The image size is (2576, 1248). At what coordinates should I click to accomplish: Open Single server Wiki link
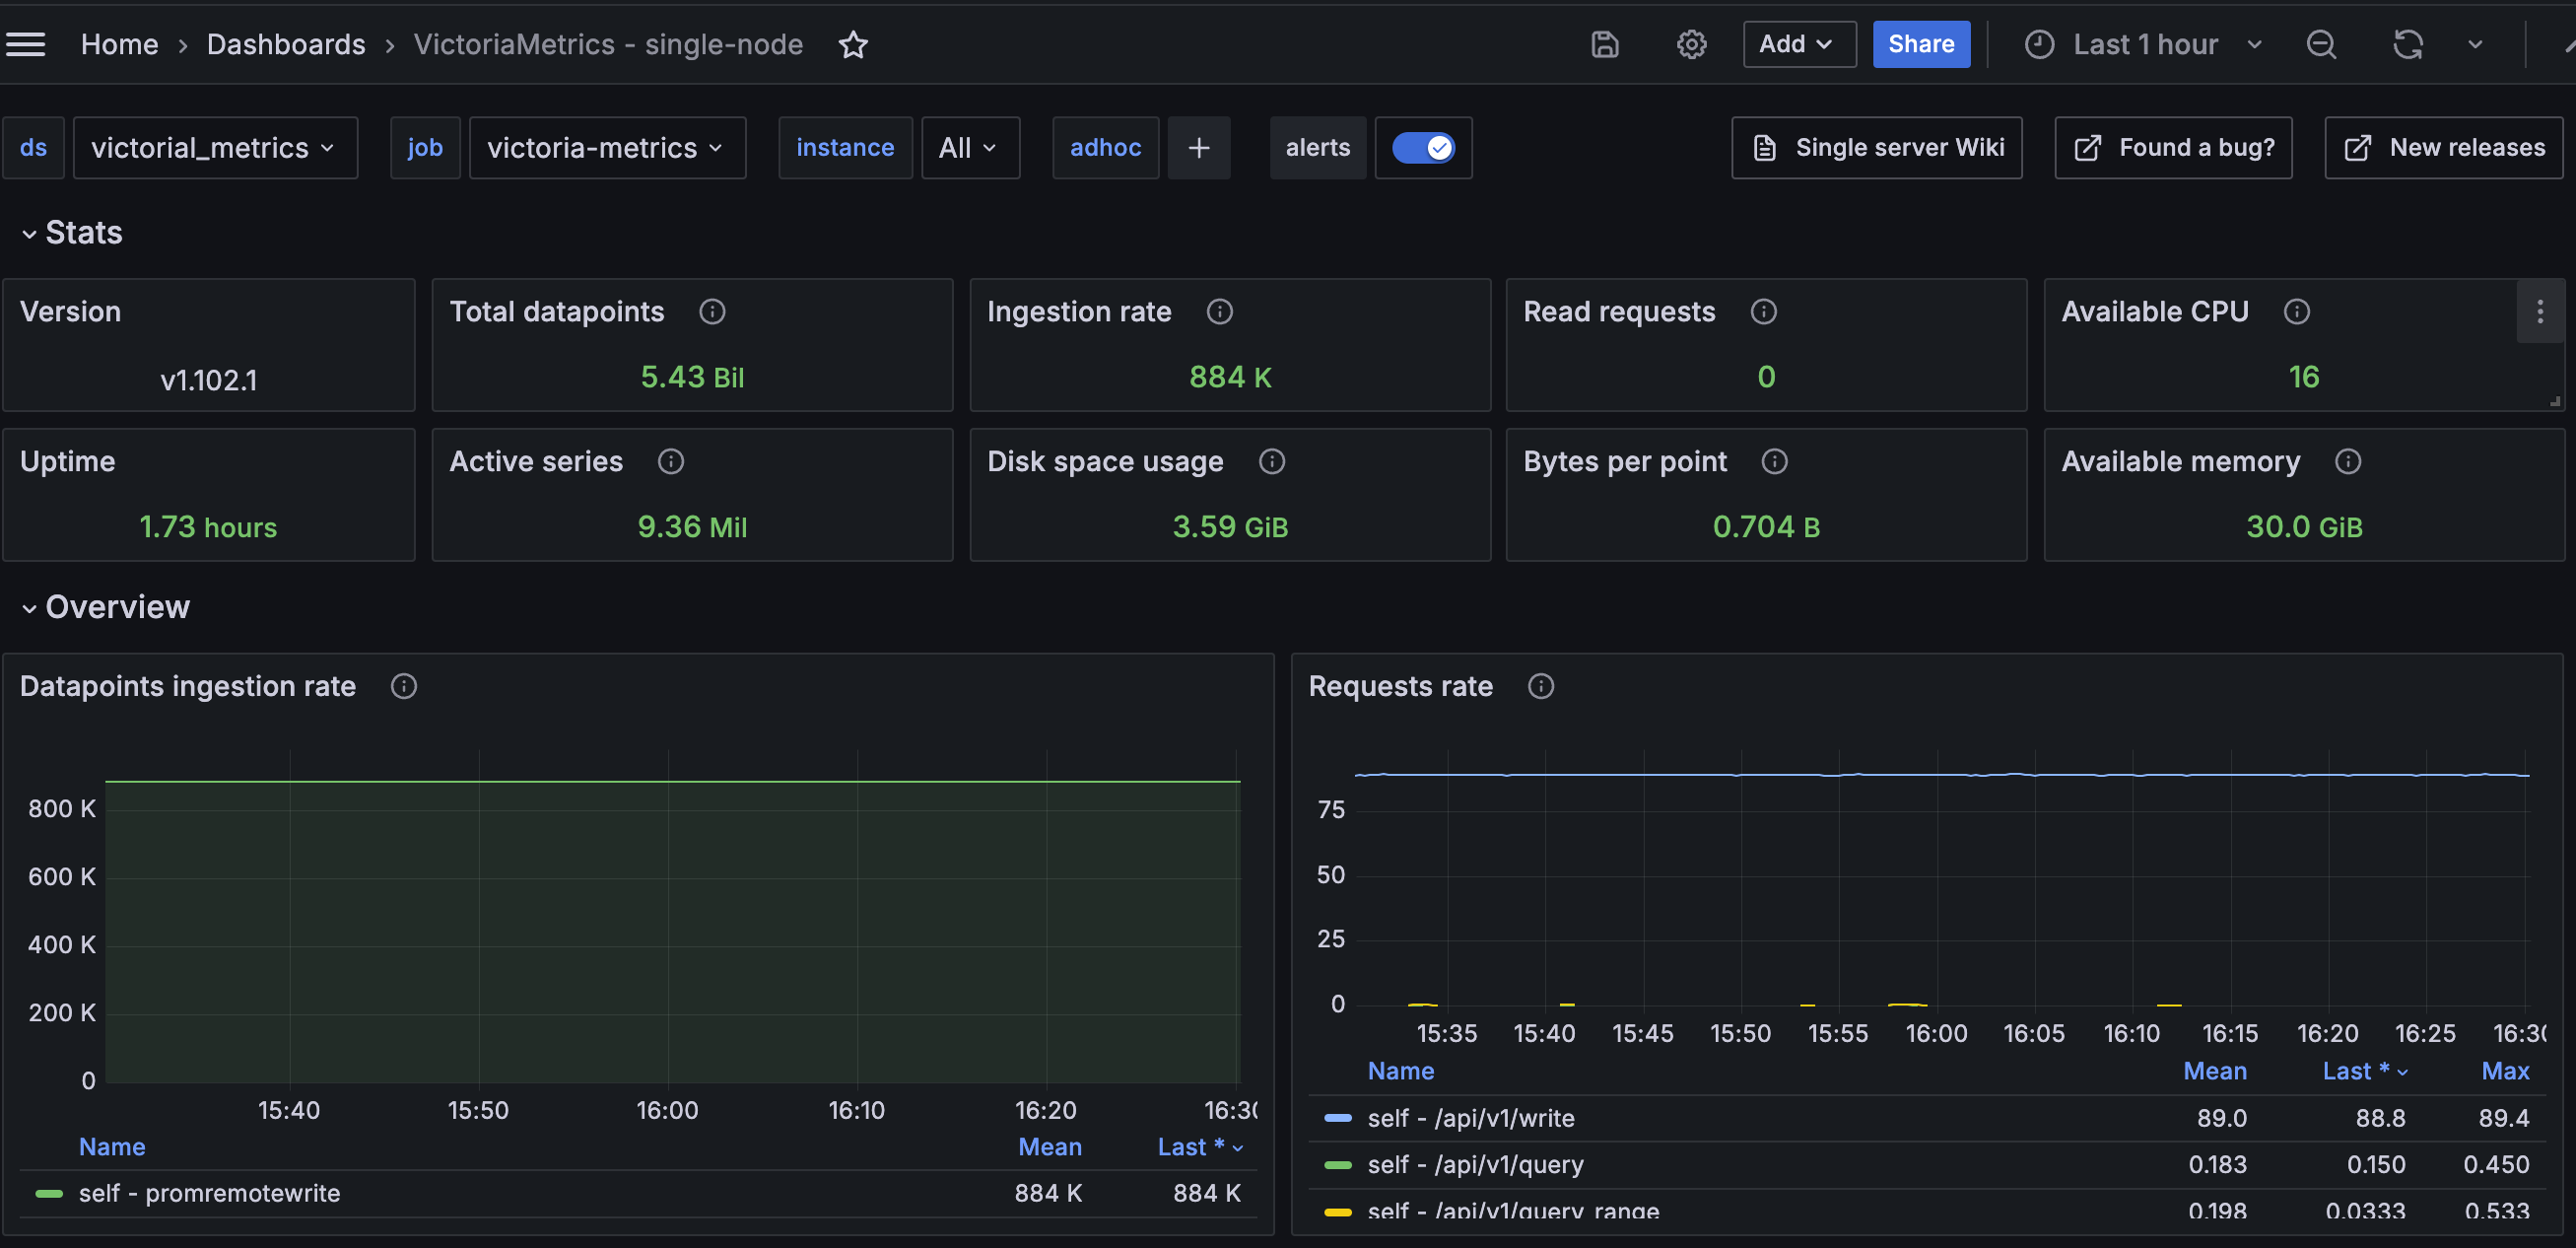[1877, 148]
